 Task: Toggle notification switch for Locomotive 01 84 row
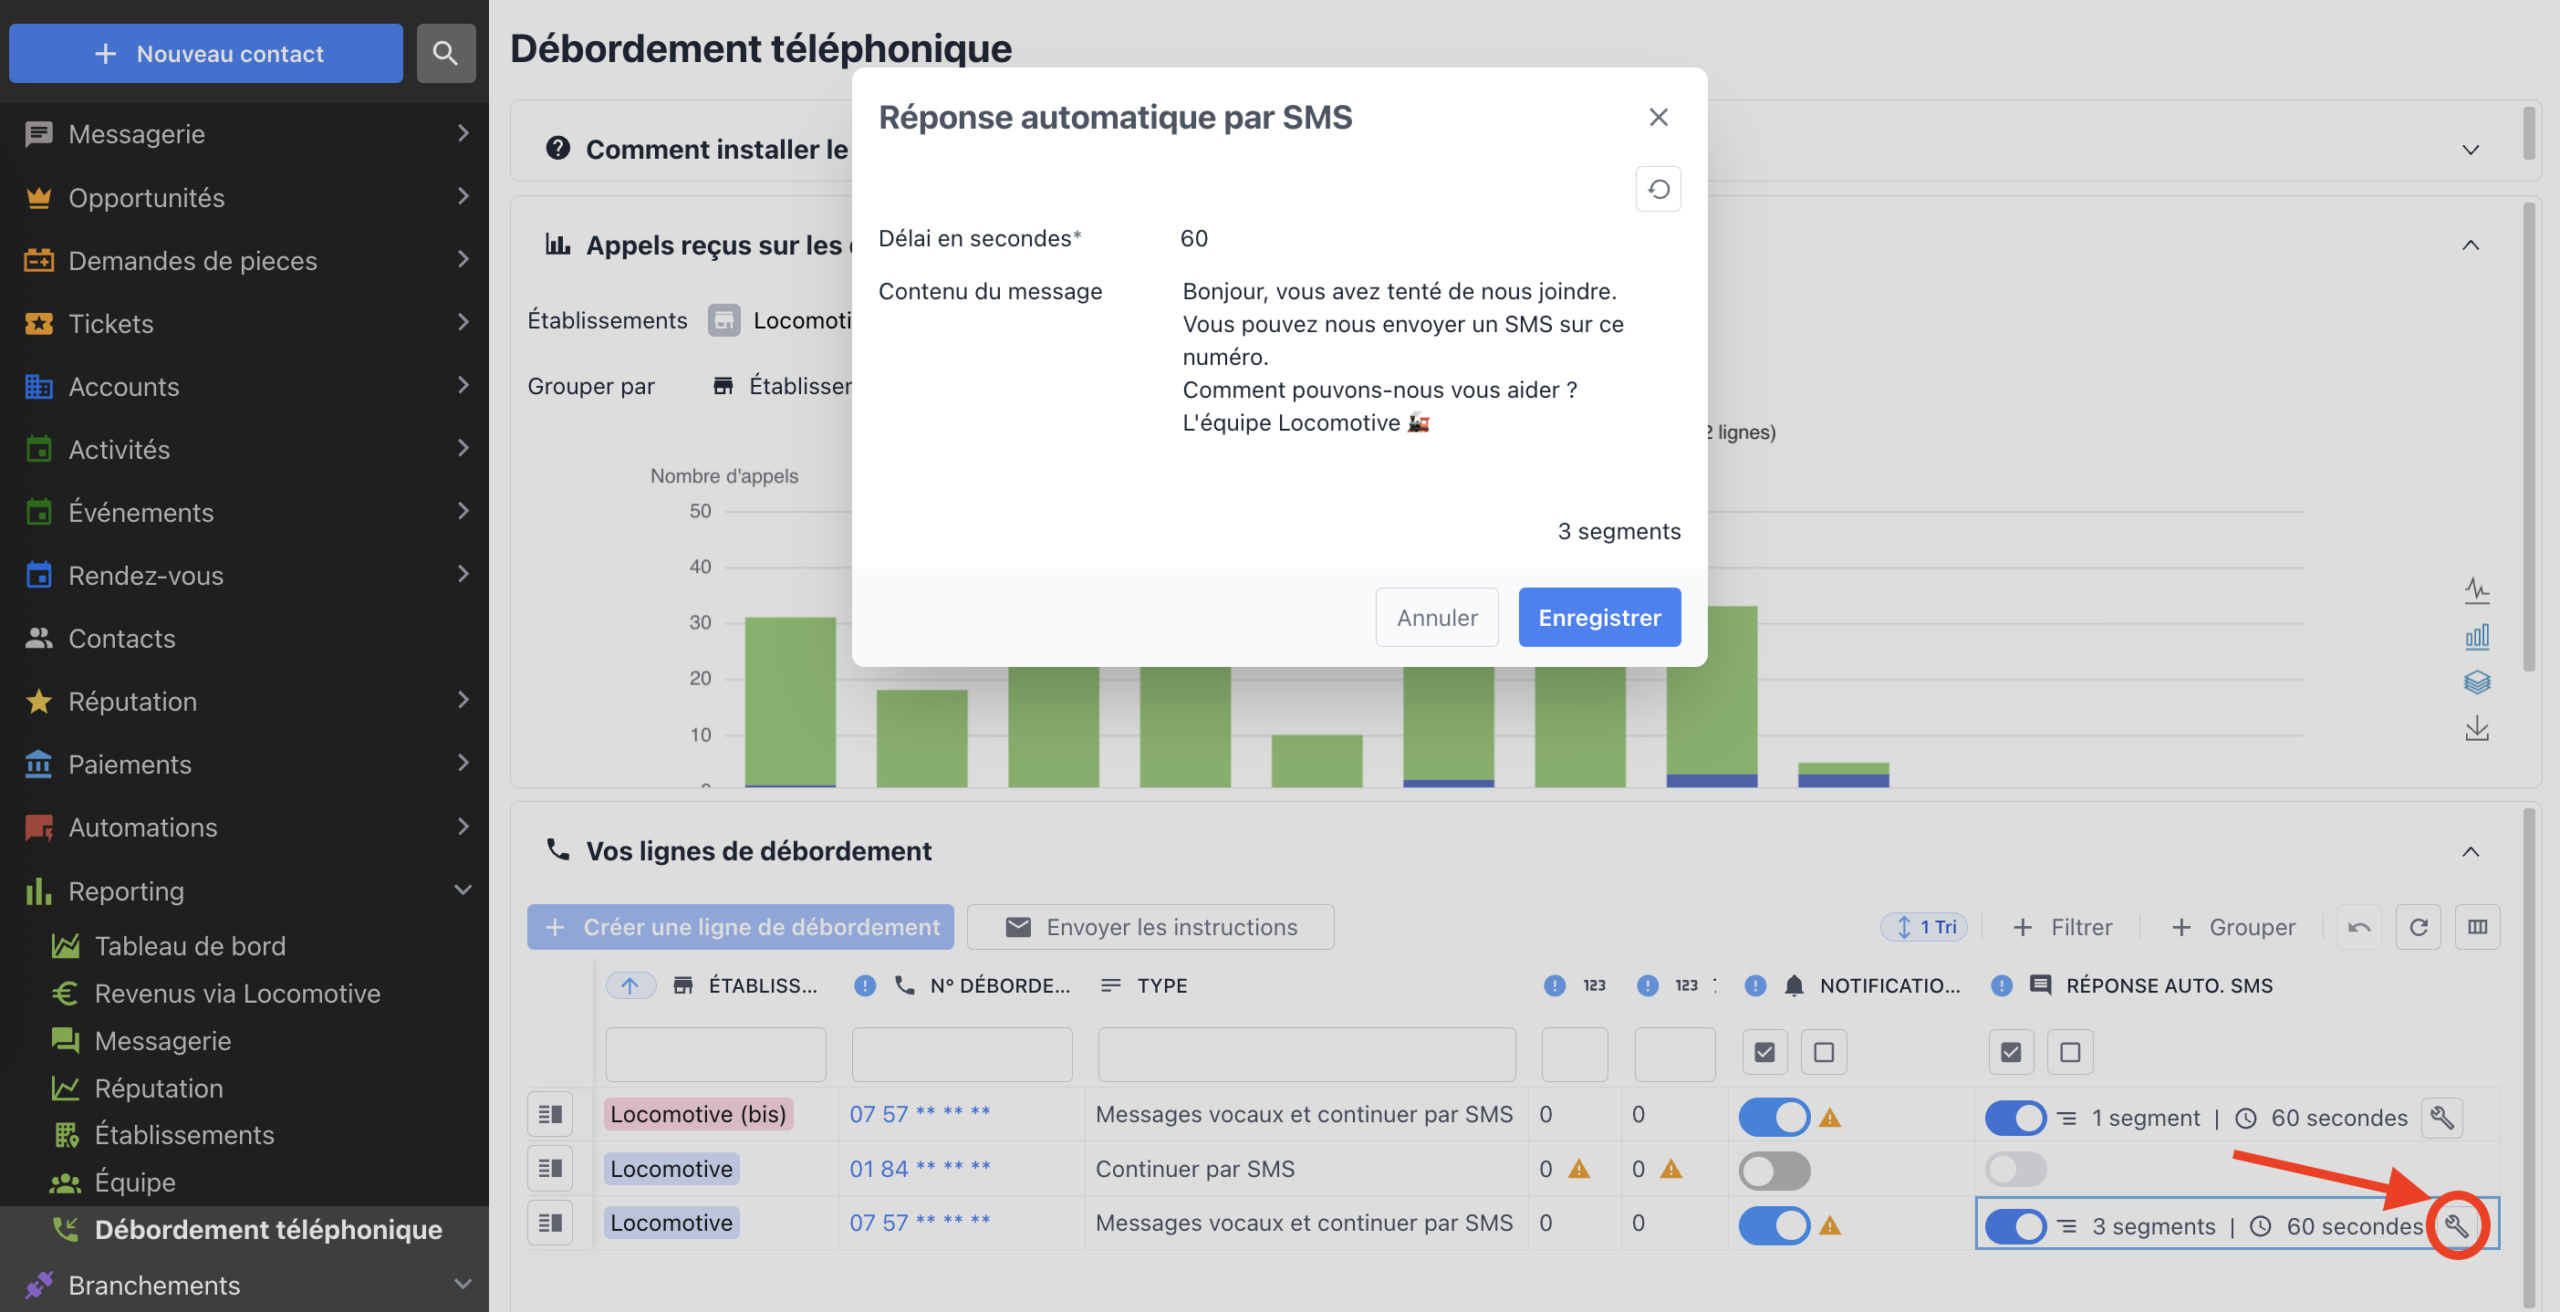click(1774, 1170)
